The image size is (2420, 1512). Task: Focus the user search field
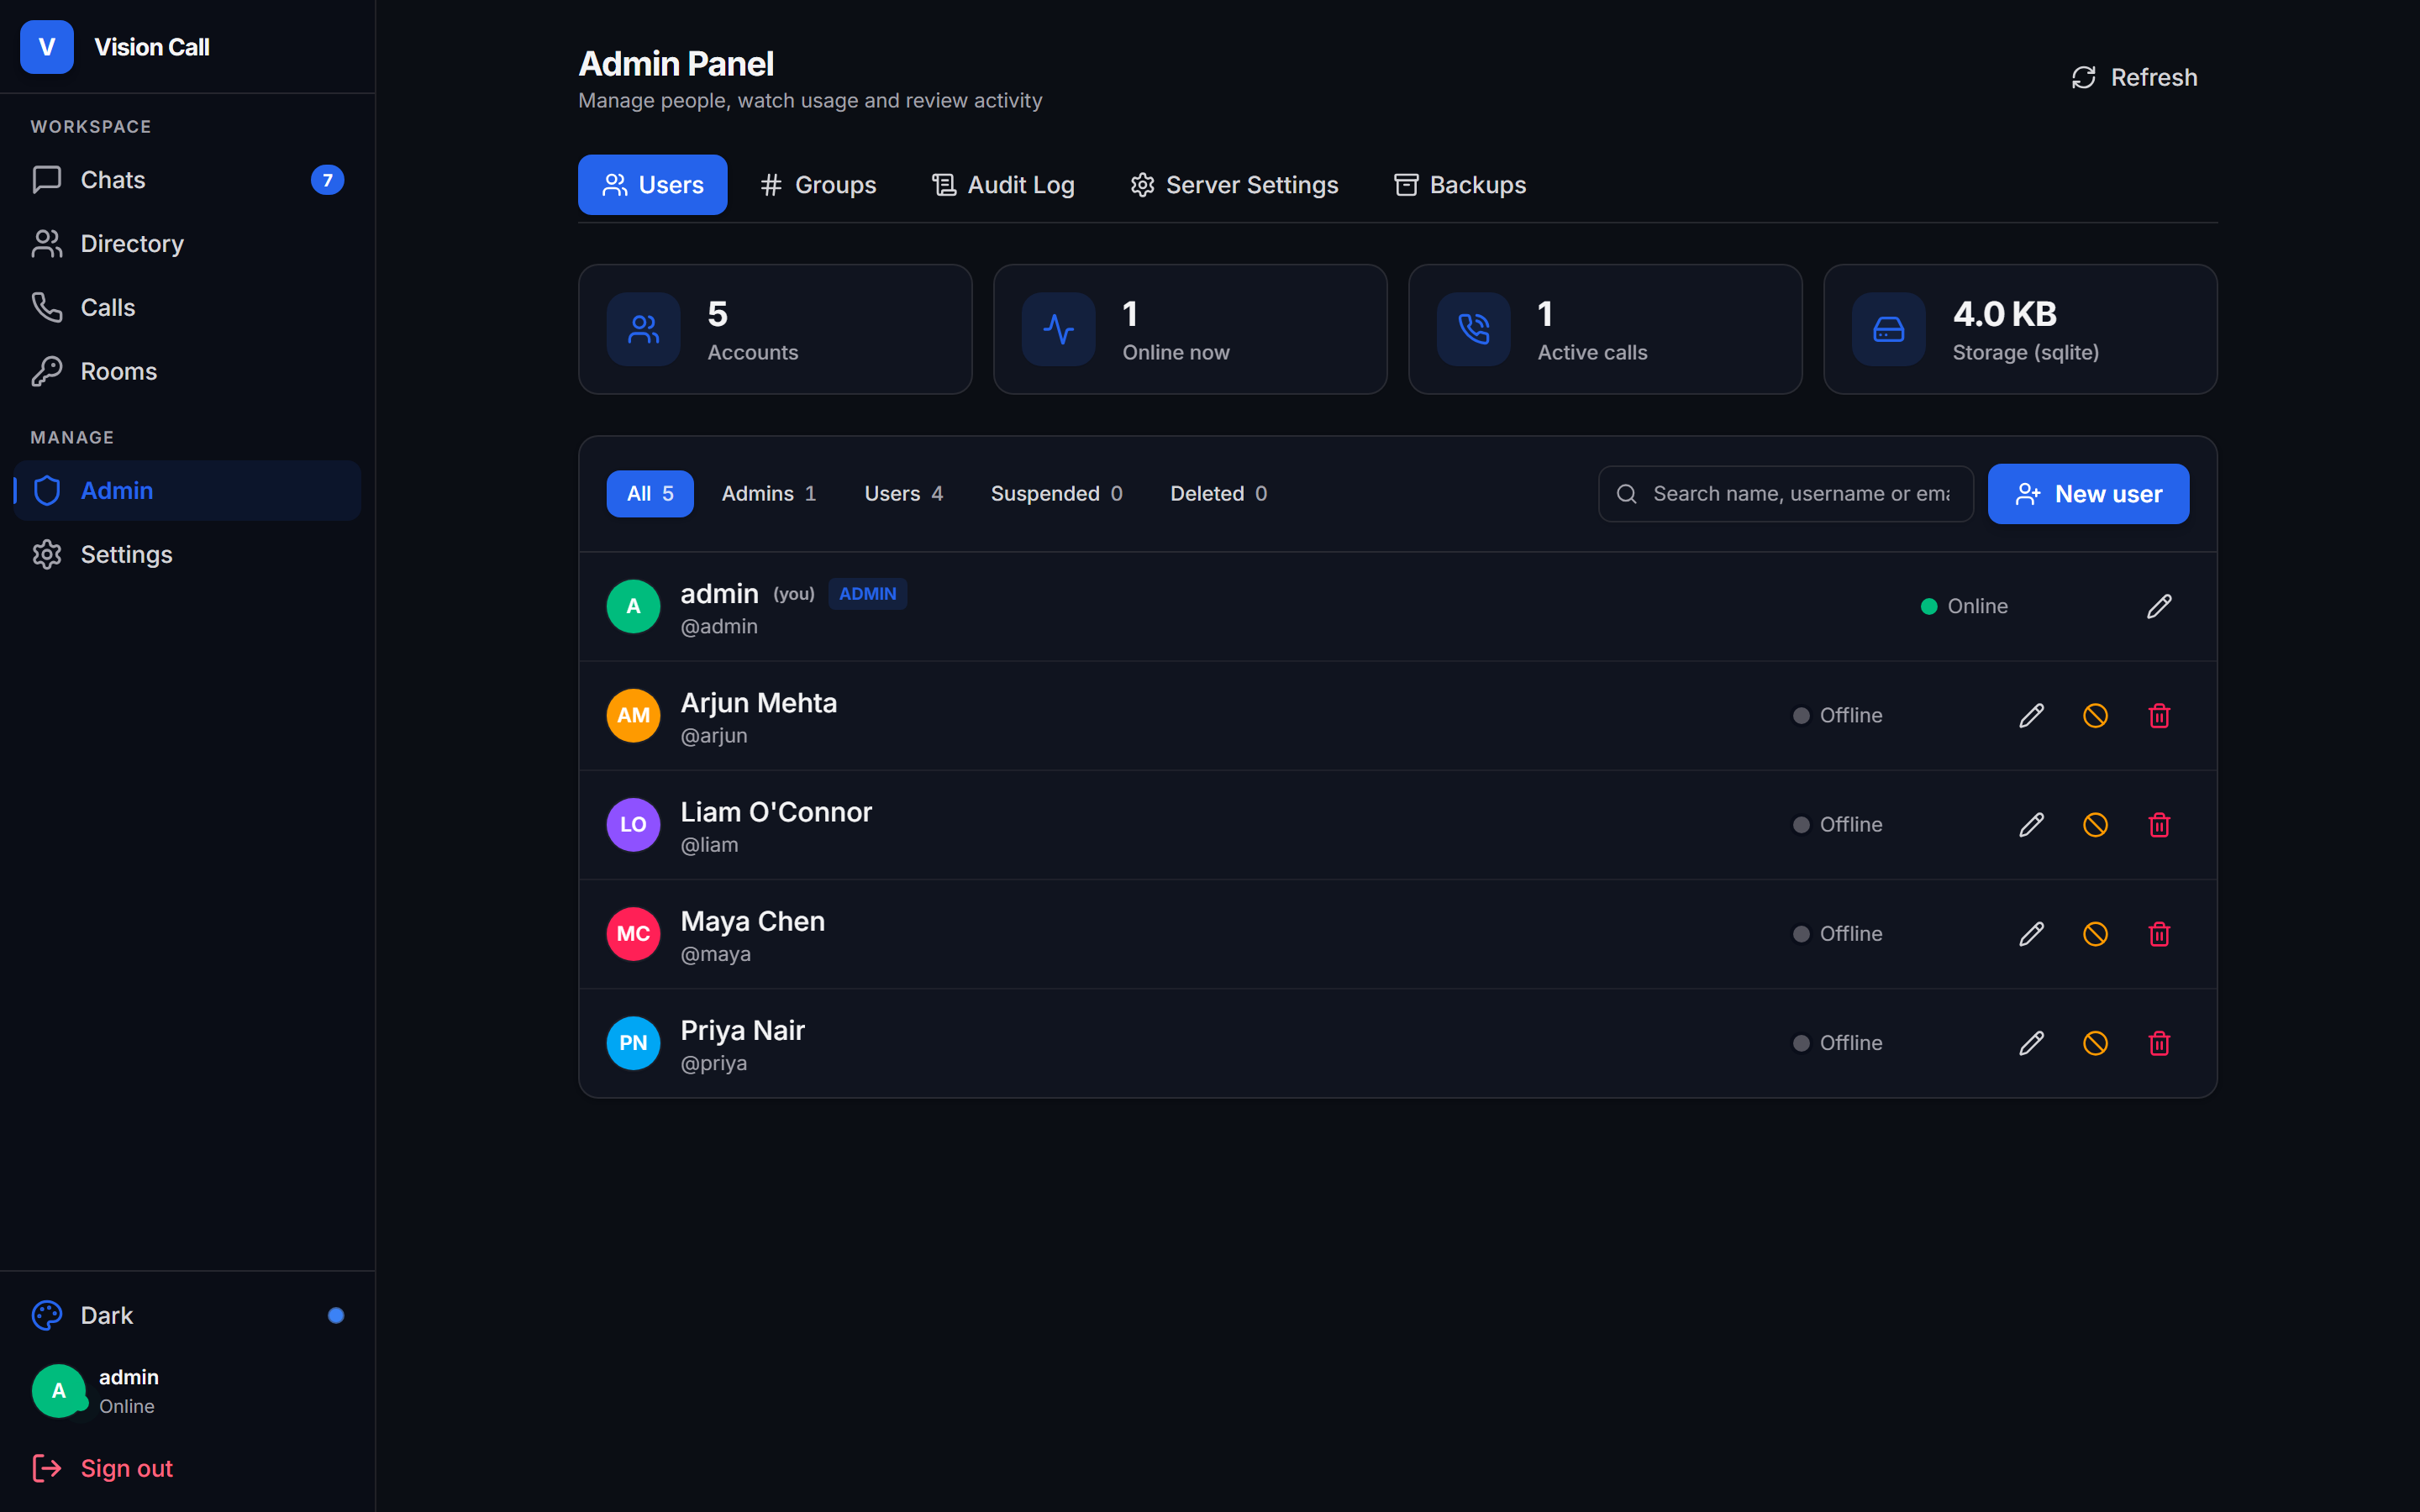[x=1785, y=494]
